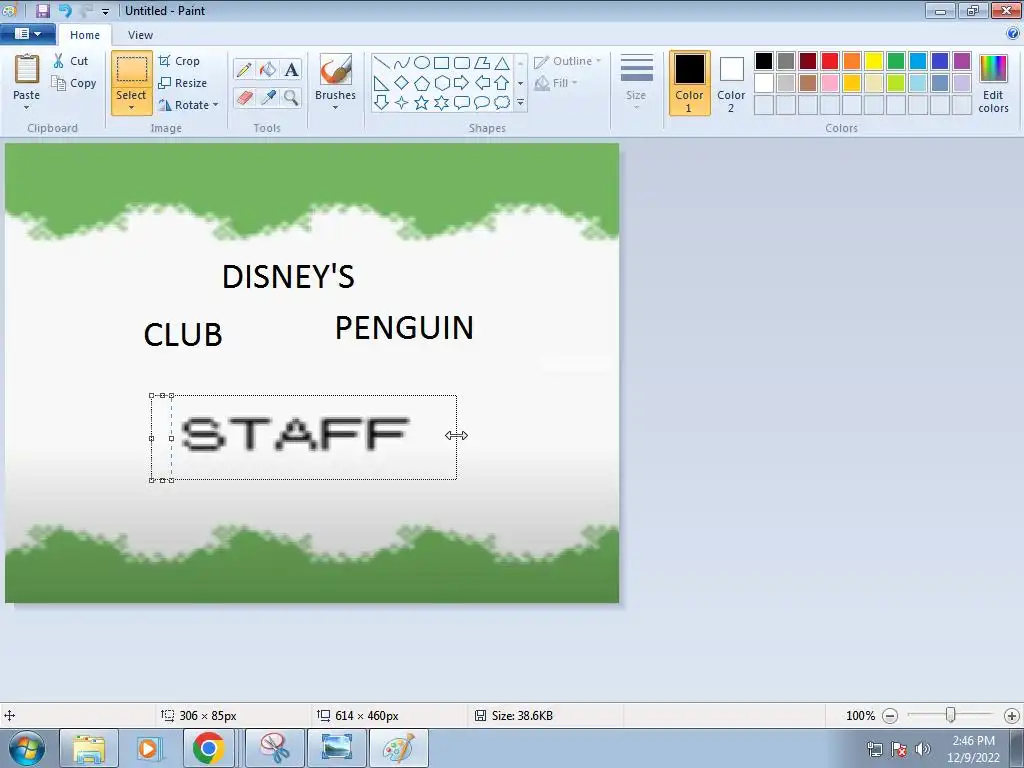Pick the red color swatch
Viewport: 1024px width, 768px height.
[830, 61]
